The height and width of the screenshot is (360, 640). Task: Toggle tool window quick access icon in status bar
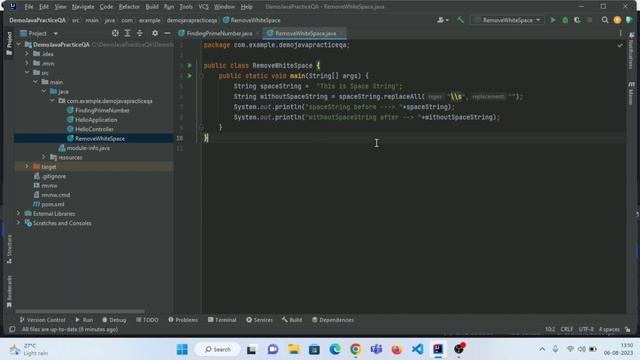(12, 329)
